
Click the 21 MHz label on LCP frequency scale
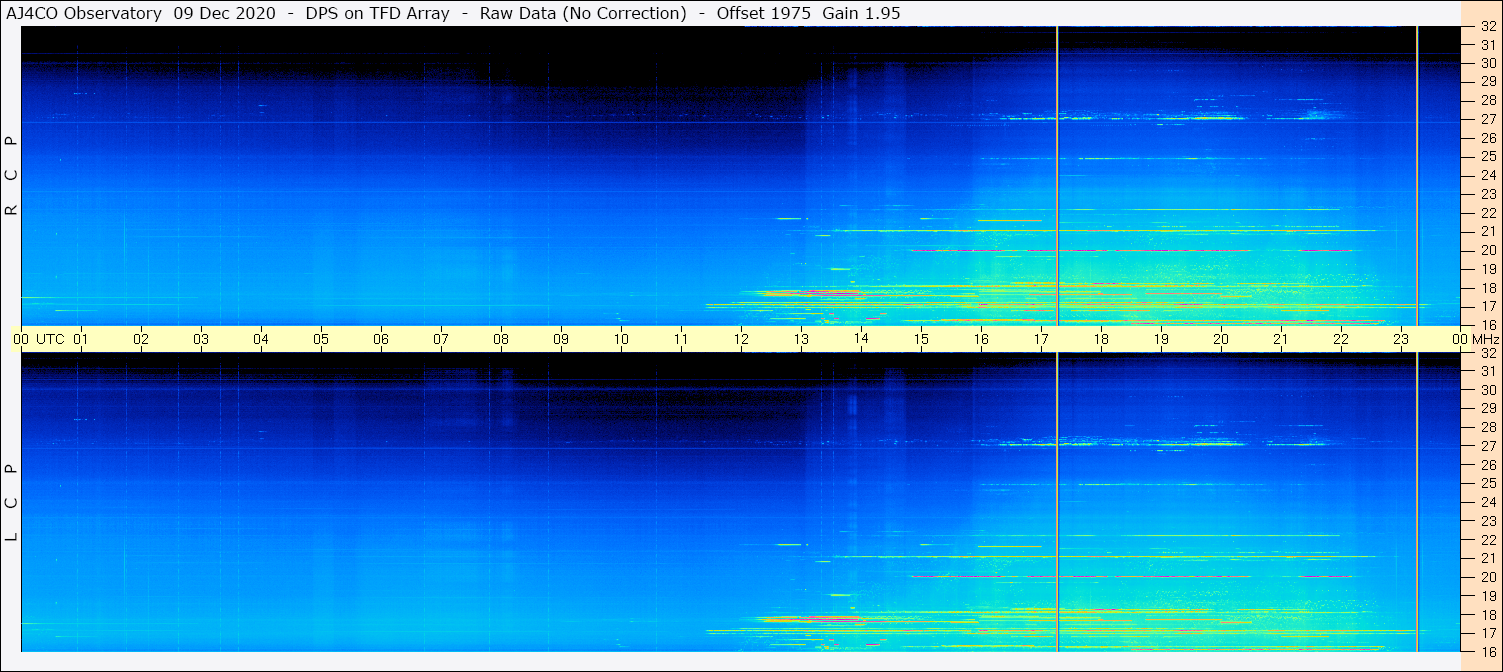point(1487,558)
